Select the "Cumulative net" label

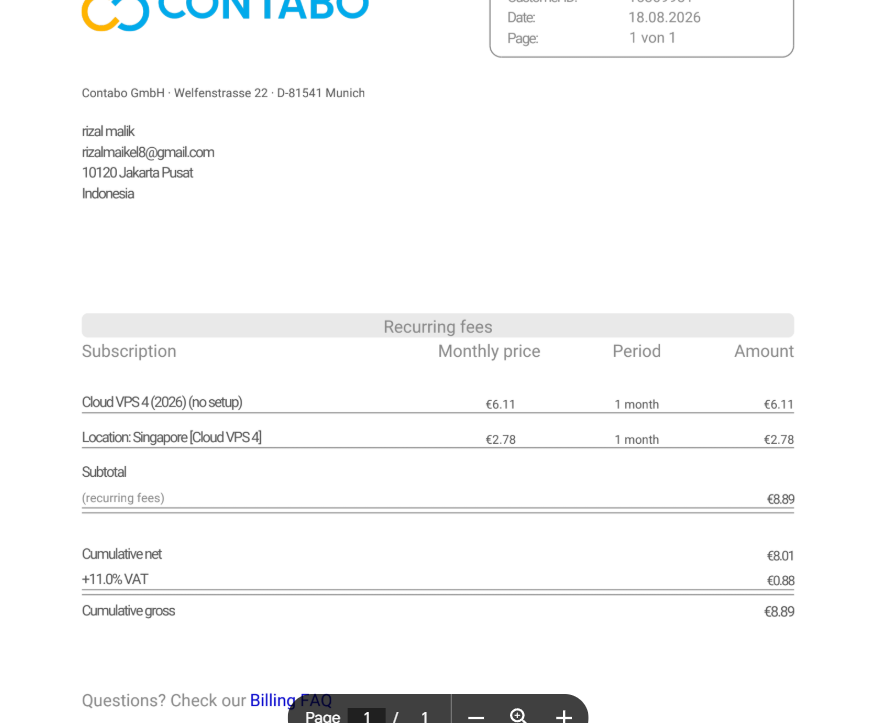click(122, 554)
